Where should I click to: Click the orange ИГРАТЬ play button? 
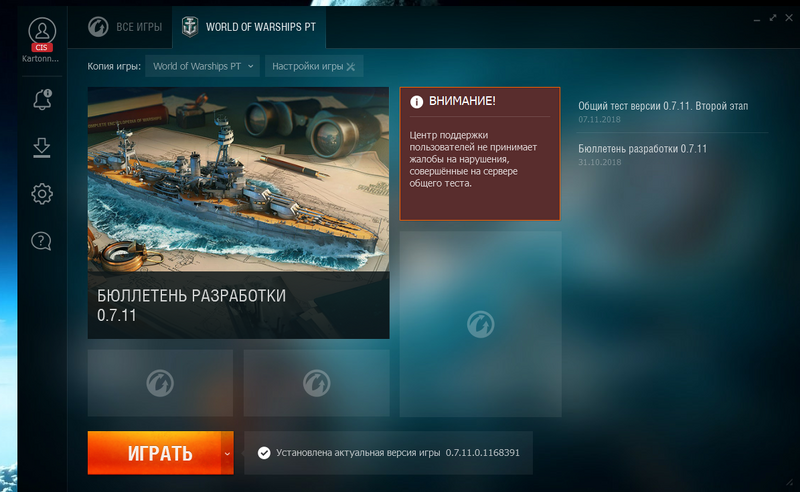[x=155, y=453]
